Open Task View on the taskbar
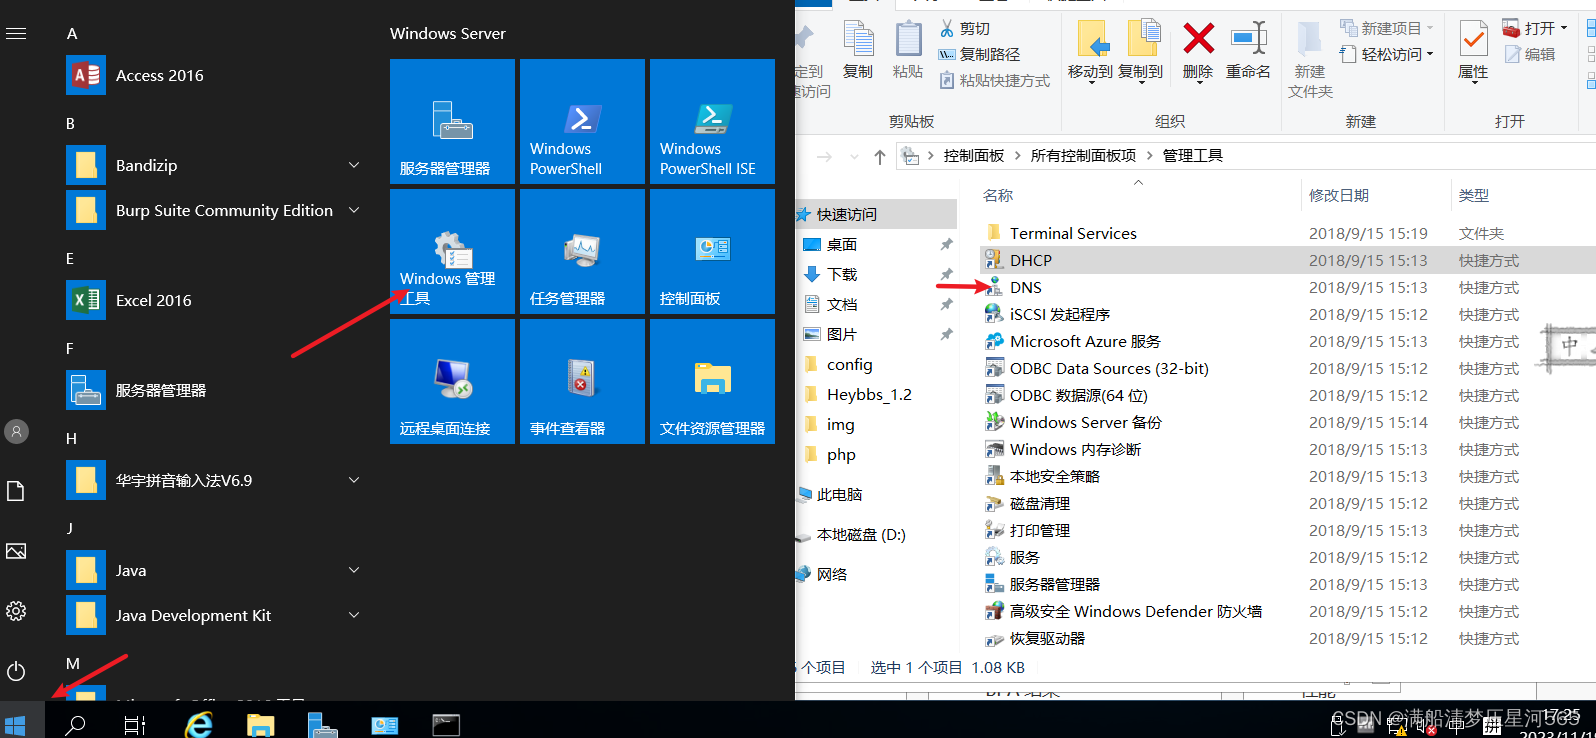Screen dimensions: 1596x738 pyautogui.click(x=135, y=724)
